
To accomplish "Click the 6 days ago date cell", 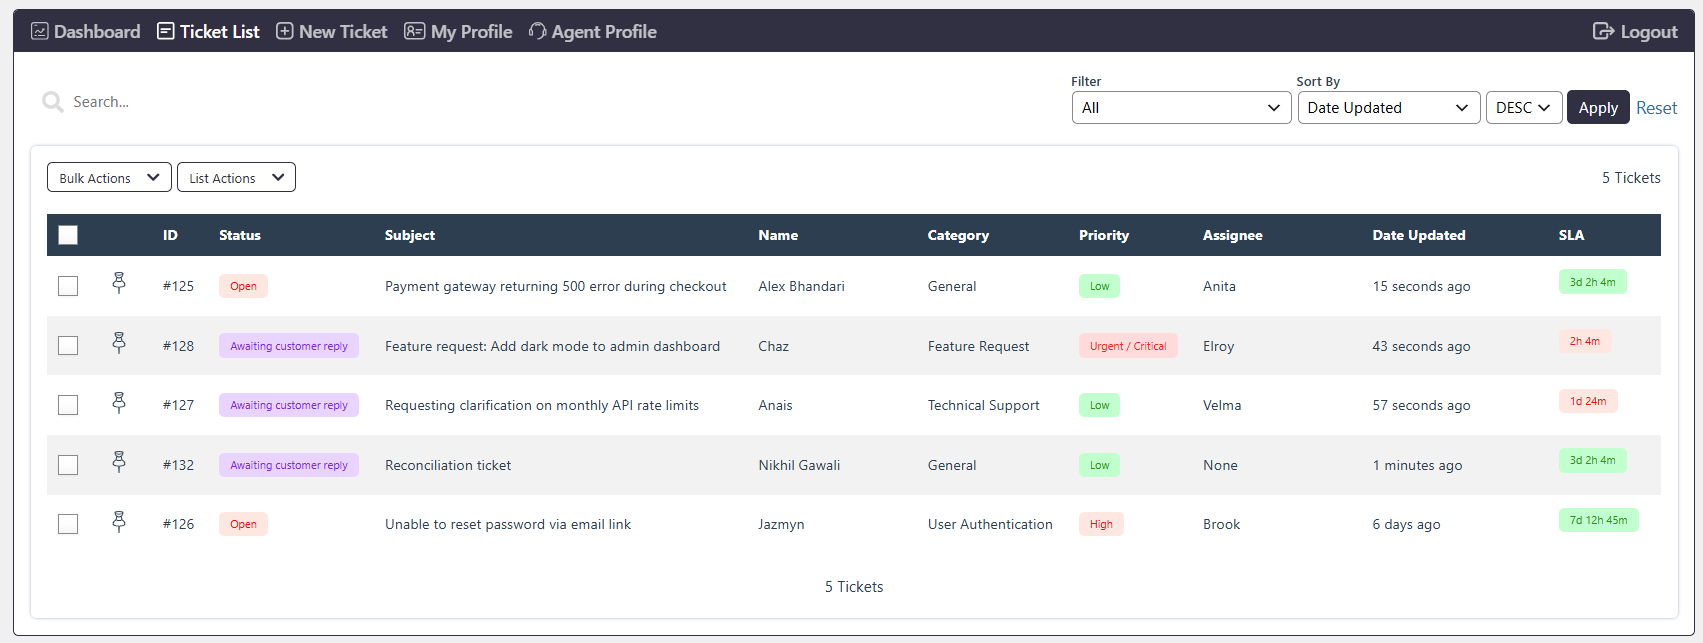I will [1406, 524].
